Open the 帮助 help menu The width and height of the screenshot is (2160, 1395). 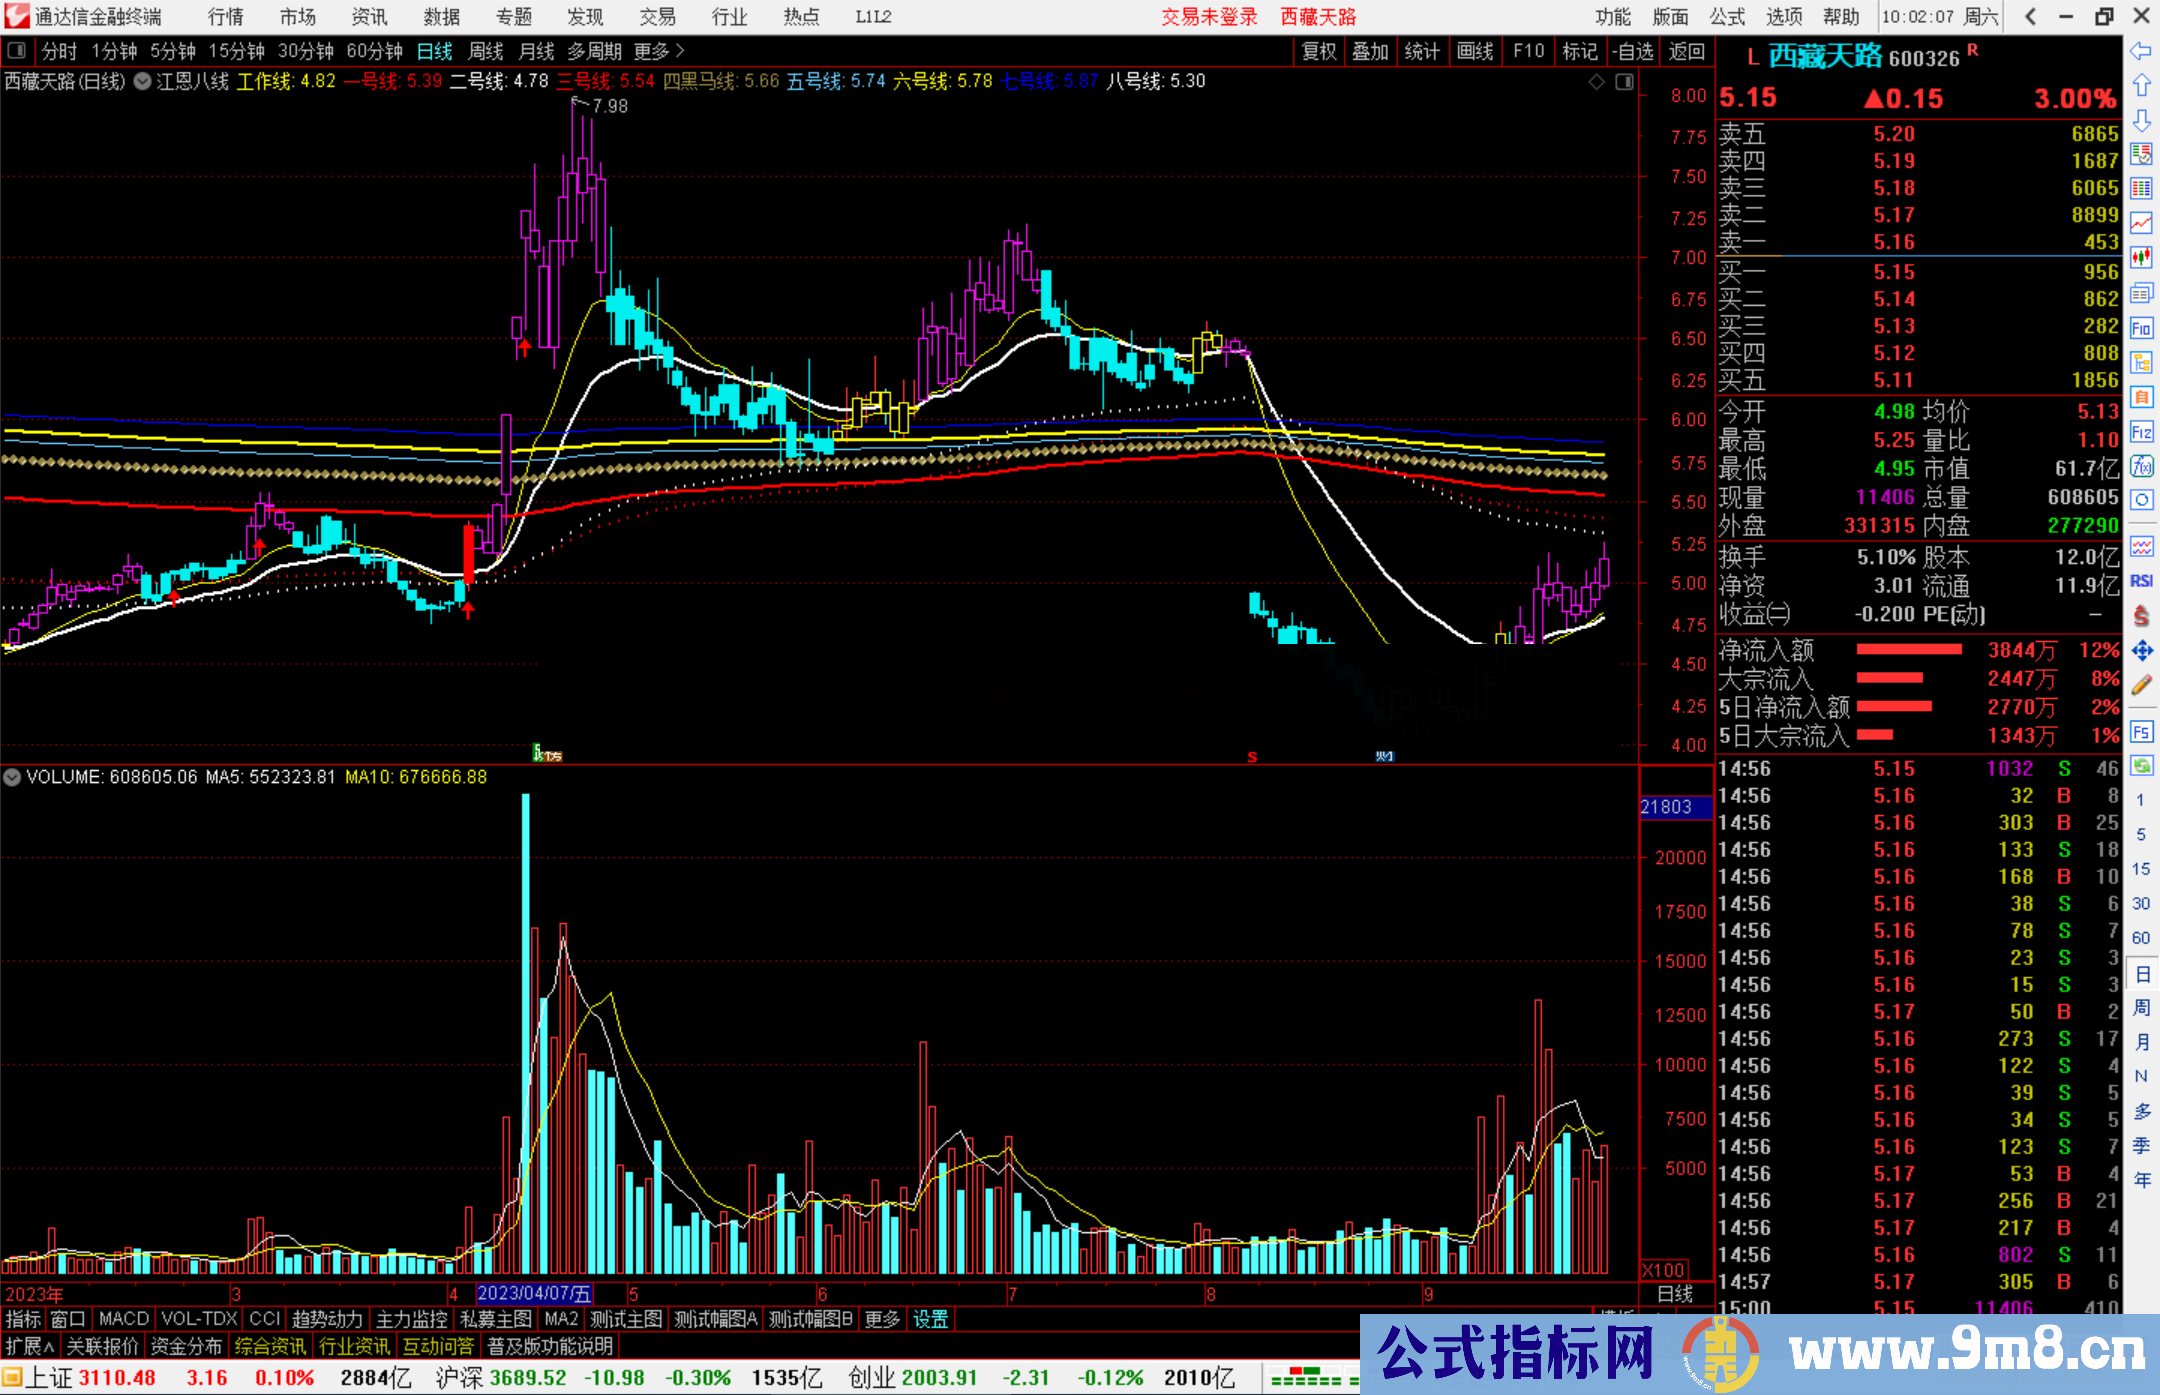[1841, 16]
